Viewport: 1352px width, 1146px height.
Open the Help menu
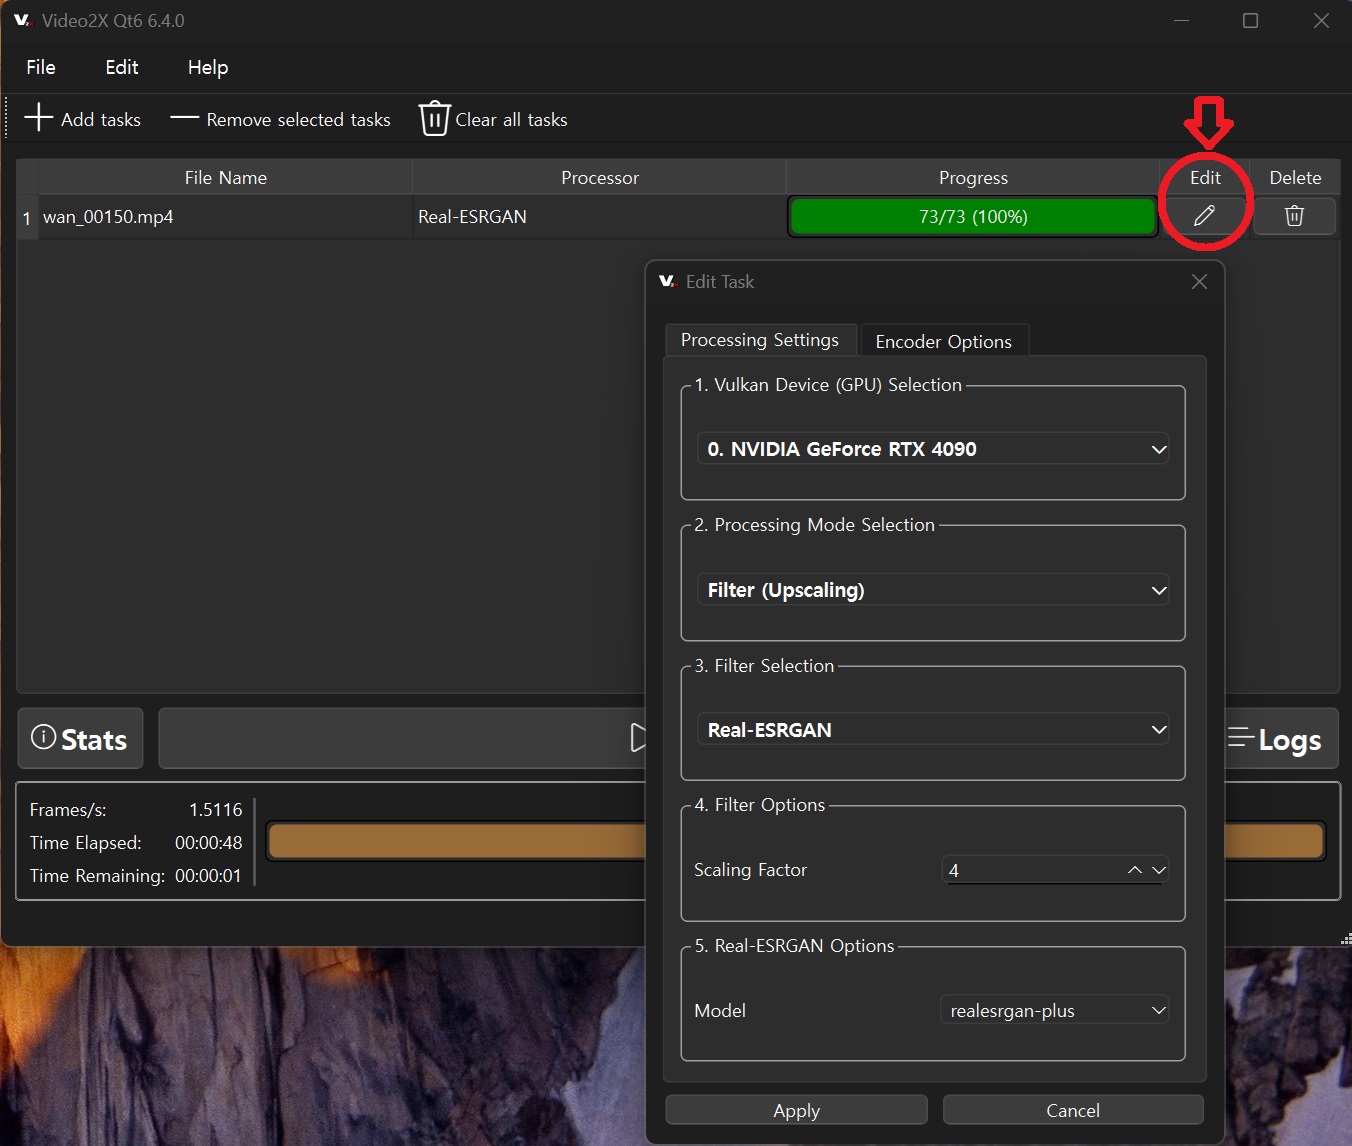208,67
